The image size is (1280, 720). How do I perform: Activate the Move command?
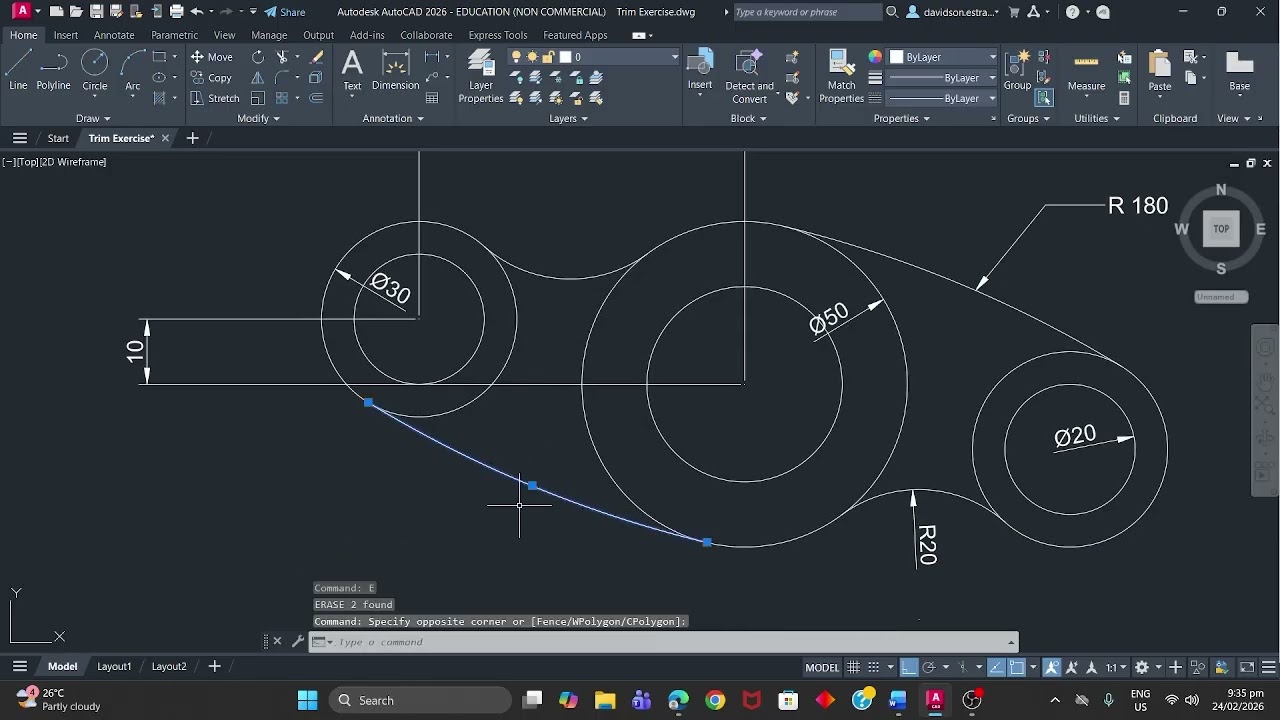click(211, 57)
